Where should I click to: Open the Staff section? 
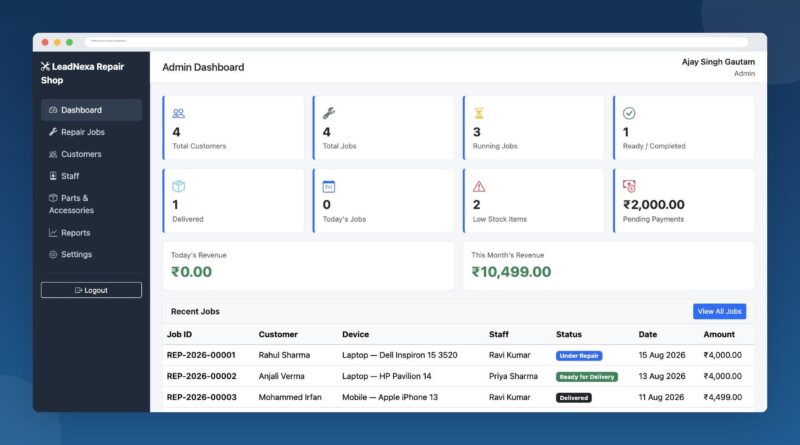point(91,176)
